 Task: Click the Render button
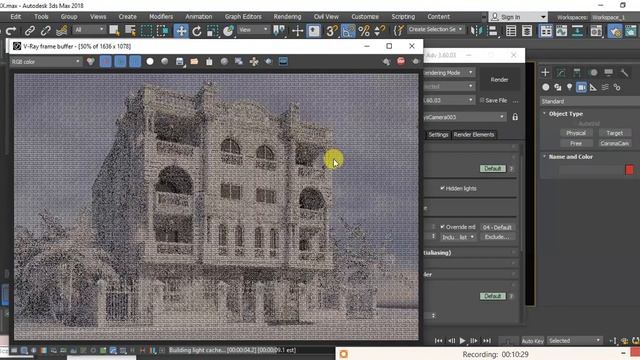[x=499, y=80]
